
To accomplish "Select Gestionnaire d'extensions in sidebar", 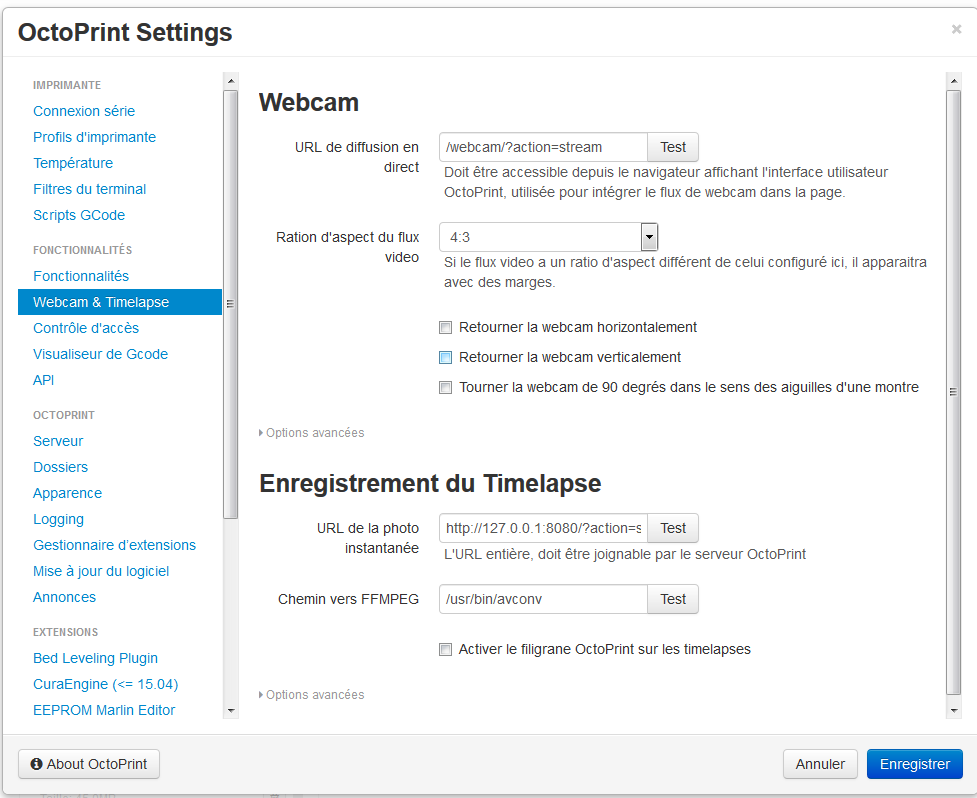I will 114,545.
